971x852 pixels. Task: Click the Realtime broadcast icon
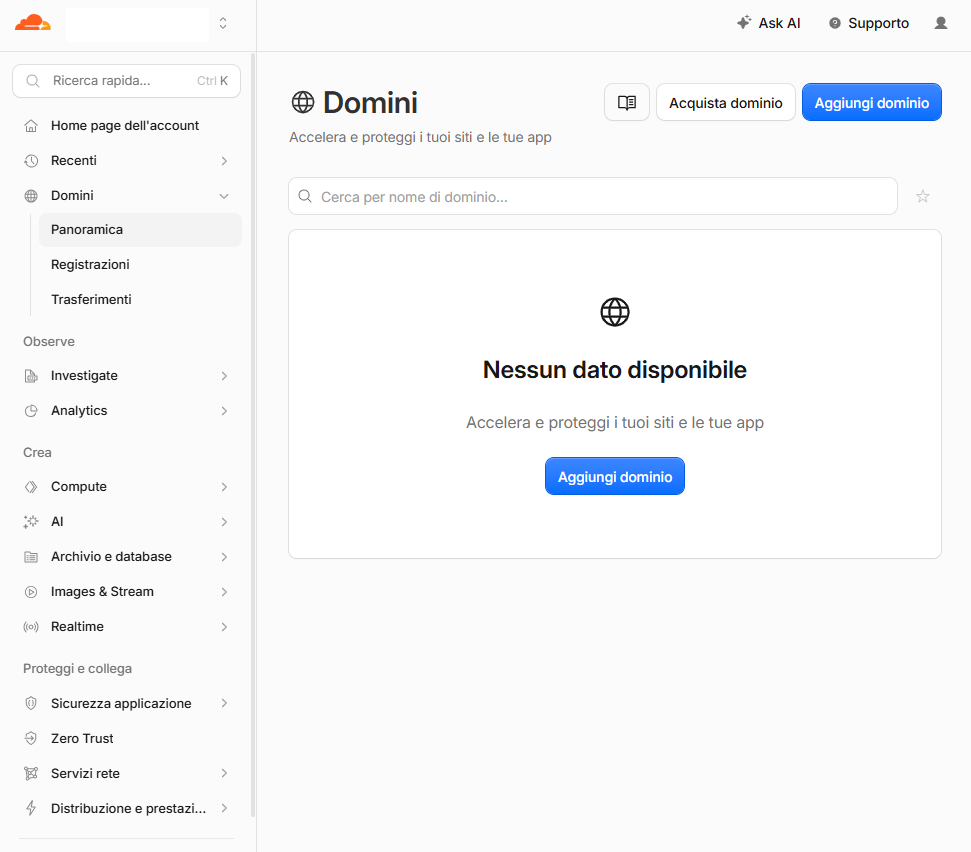click(x=31, y=627)
